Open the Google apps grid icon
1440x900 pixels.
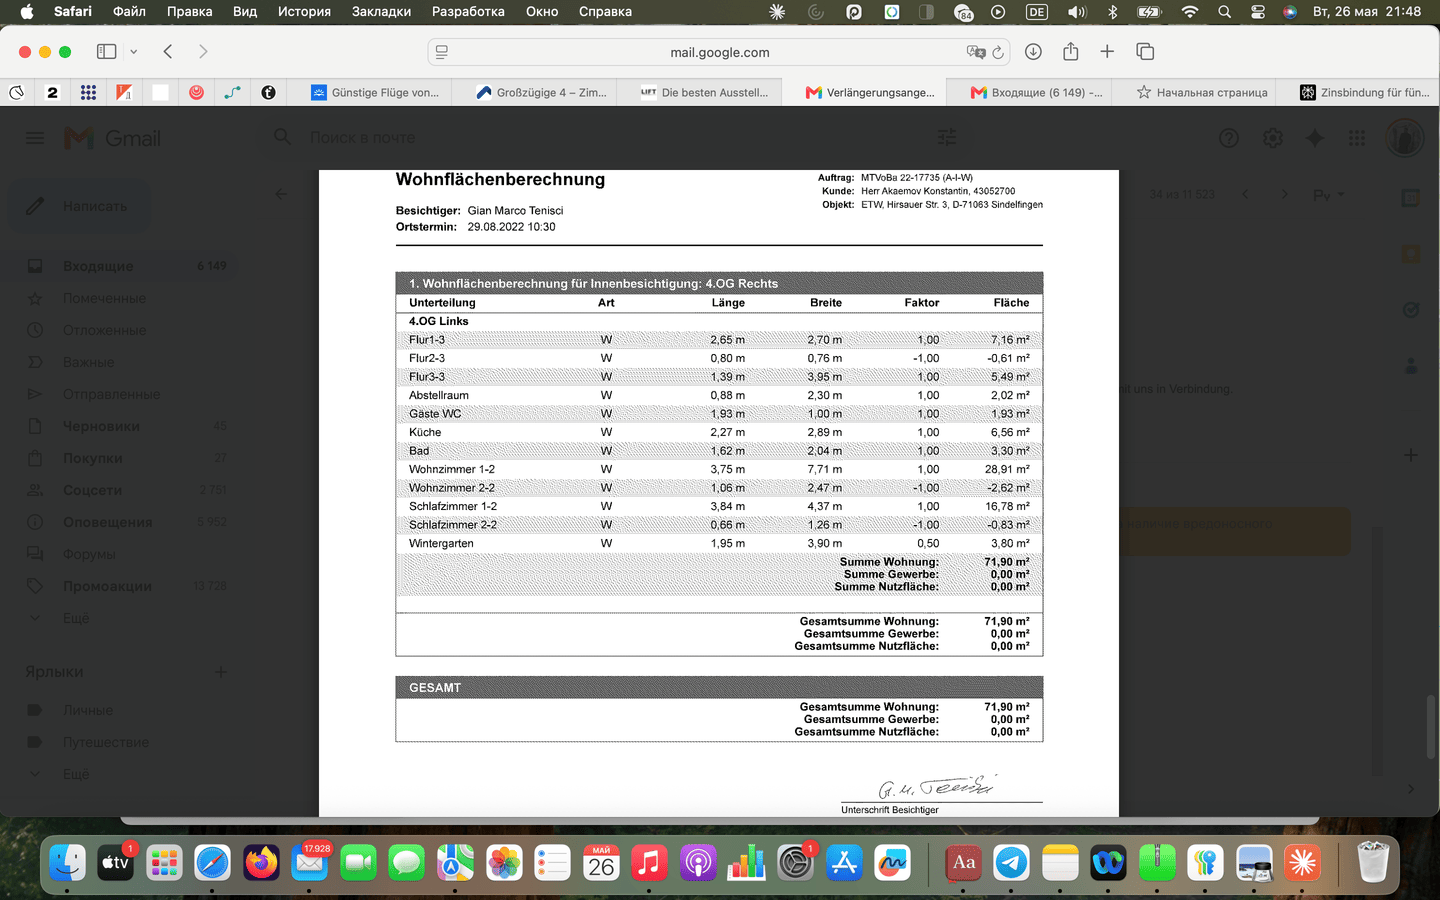[x=1357, y=138]
